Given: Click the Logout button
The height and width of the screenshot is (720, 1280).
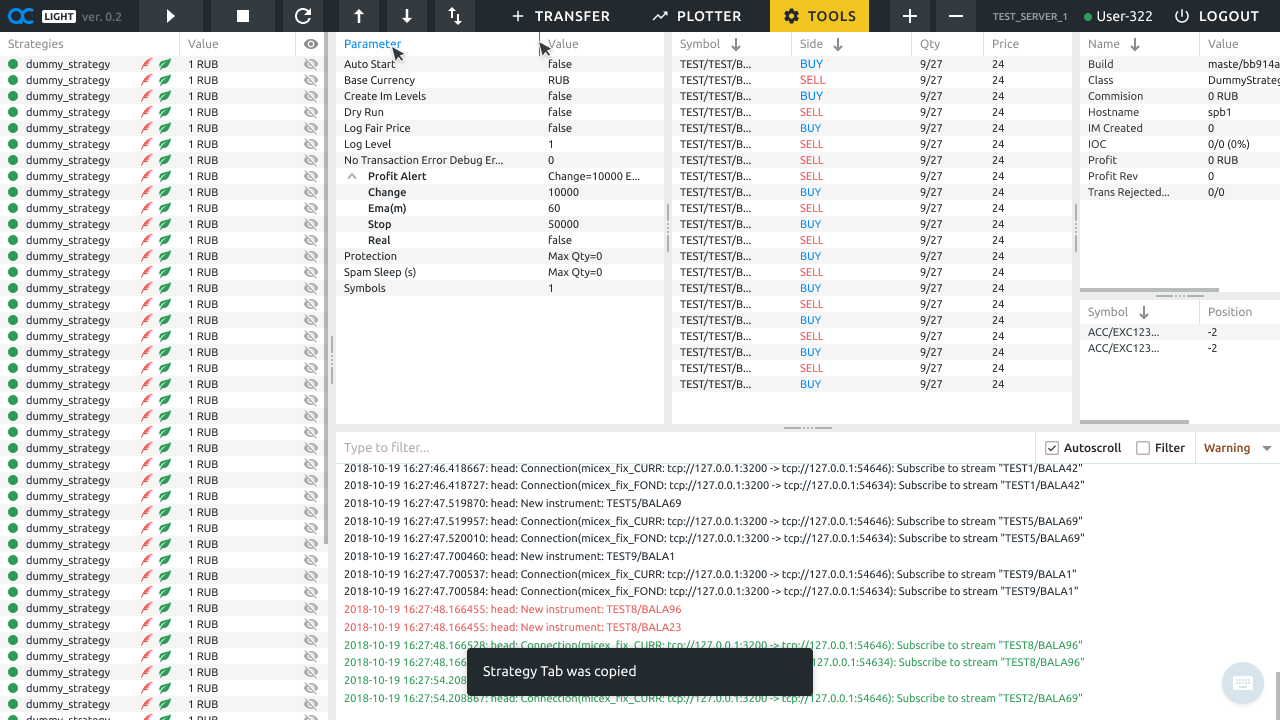Looking at the screenshot, I should click(1217, 16).
